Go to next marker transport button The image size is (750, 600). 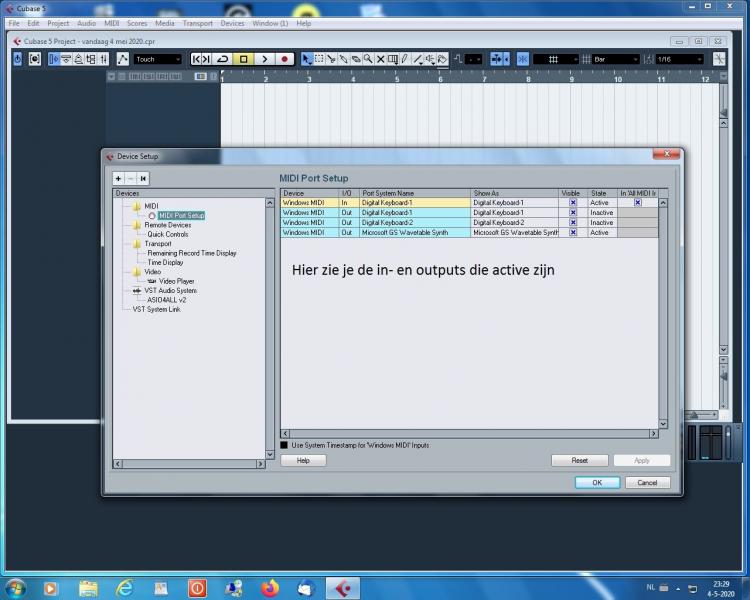[x=206, y=59]
